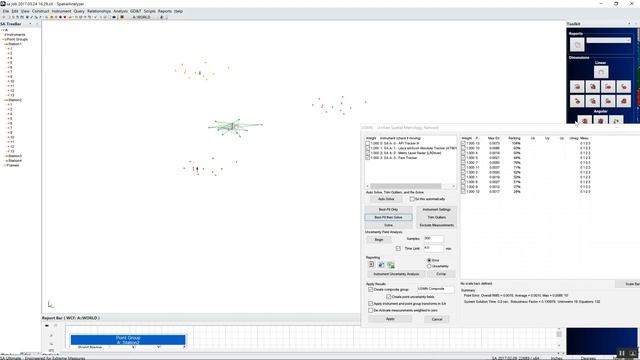Check 'Create composite group' option
This screenshot has height=360, width=640.
pos(371,289)
